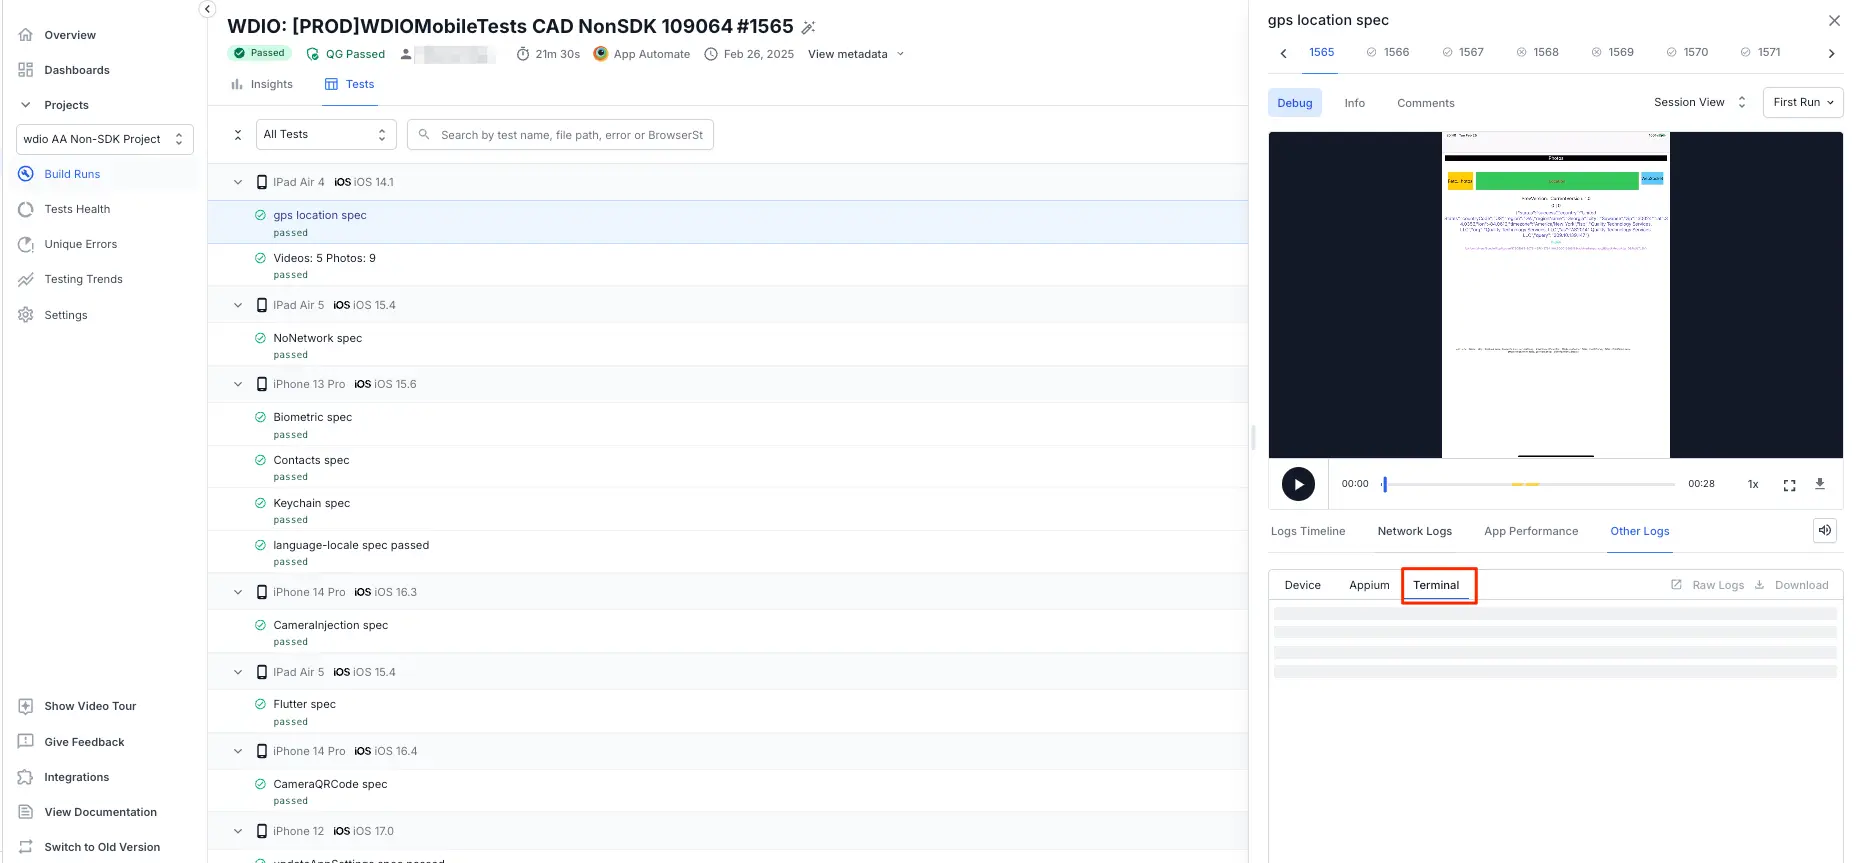Seek on the video progress bar

1528,484
